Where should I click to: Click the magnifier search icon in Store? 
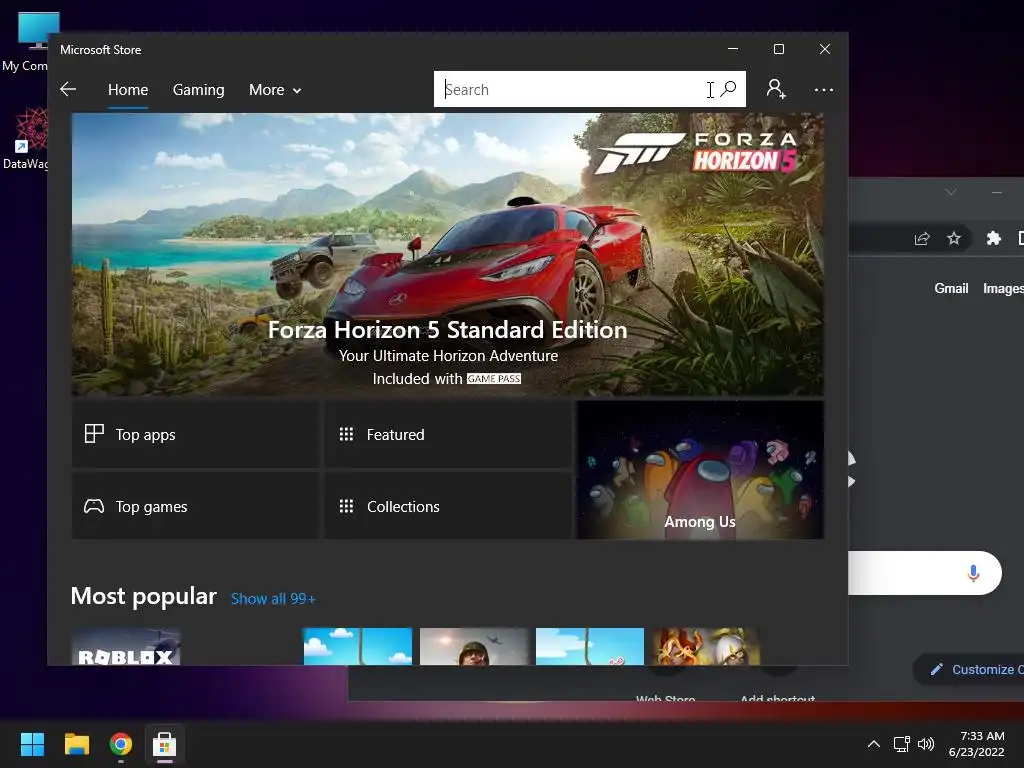[728, 89]
